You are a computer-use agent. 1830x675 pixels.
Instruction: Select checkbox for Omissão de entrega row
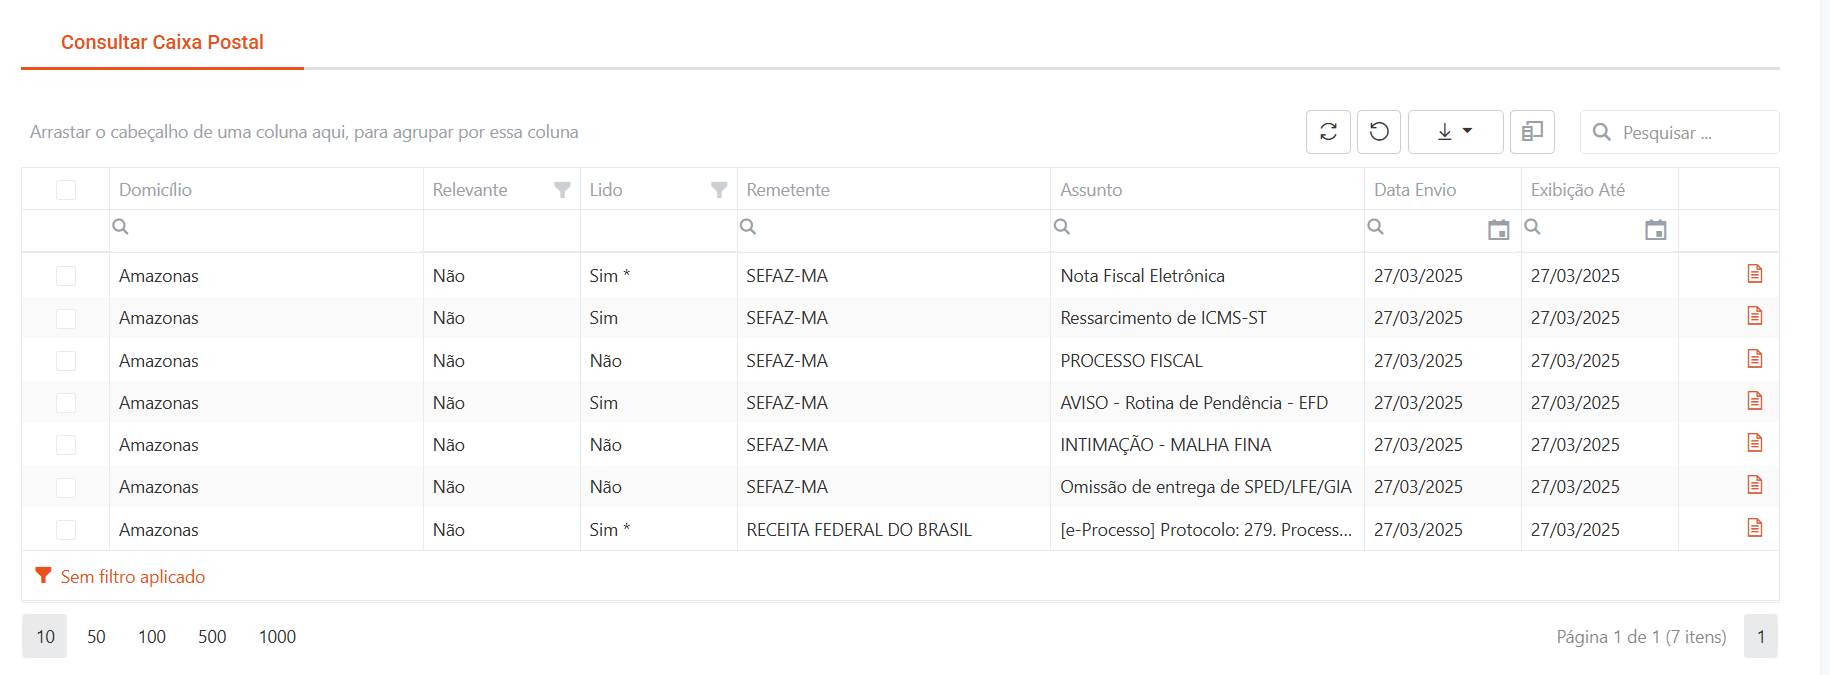point(66,487)
